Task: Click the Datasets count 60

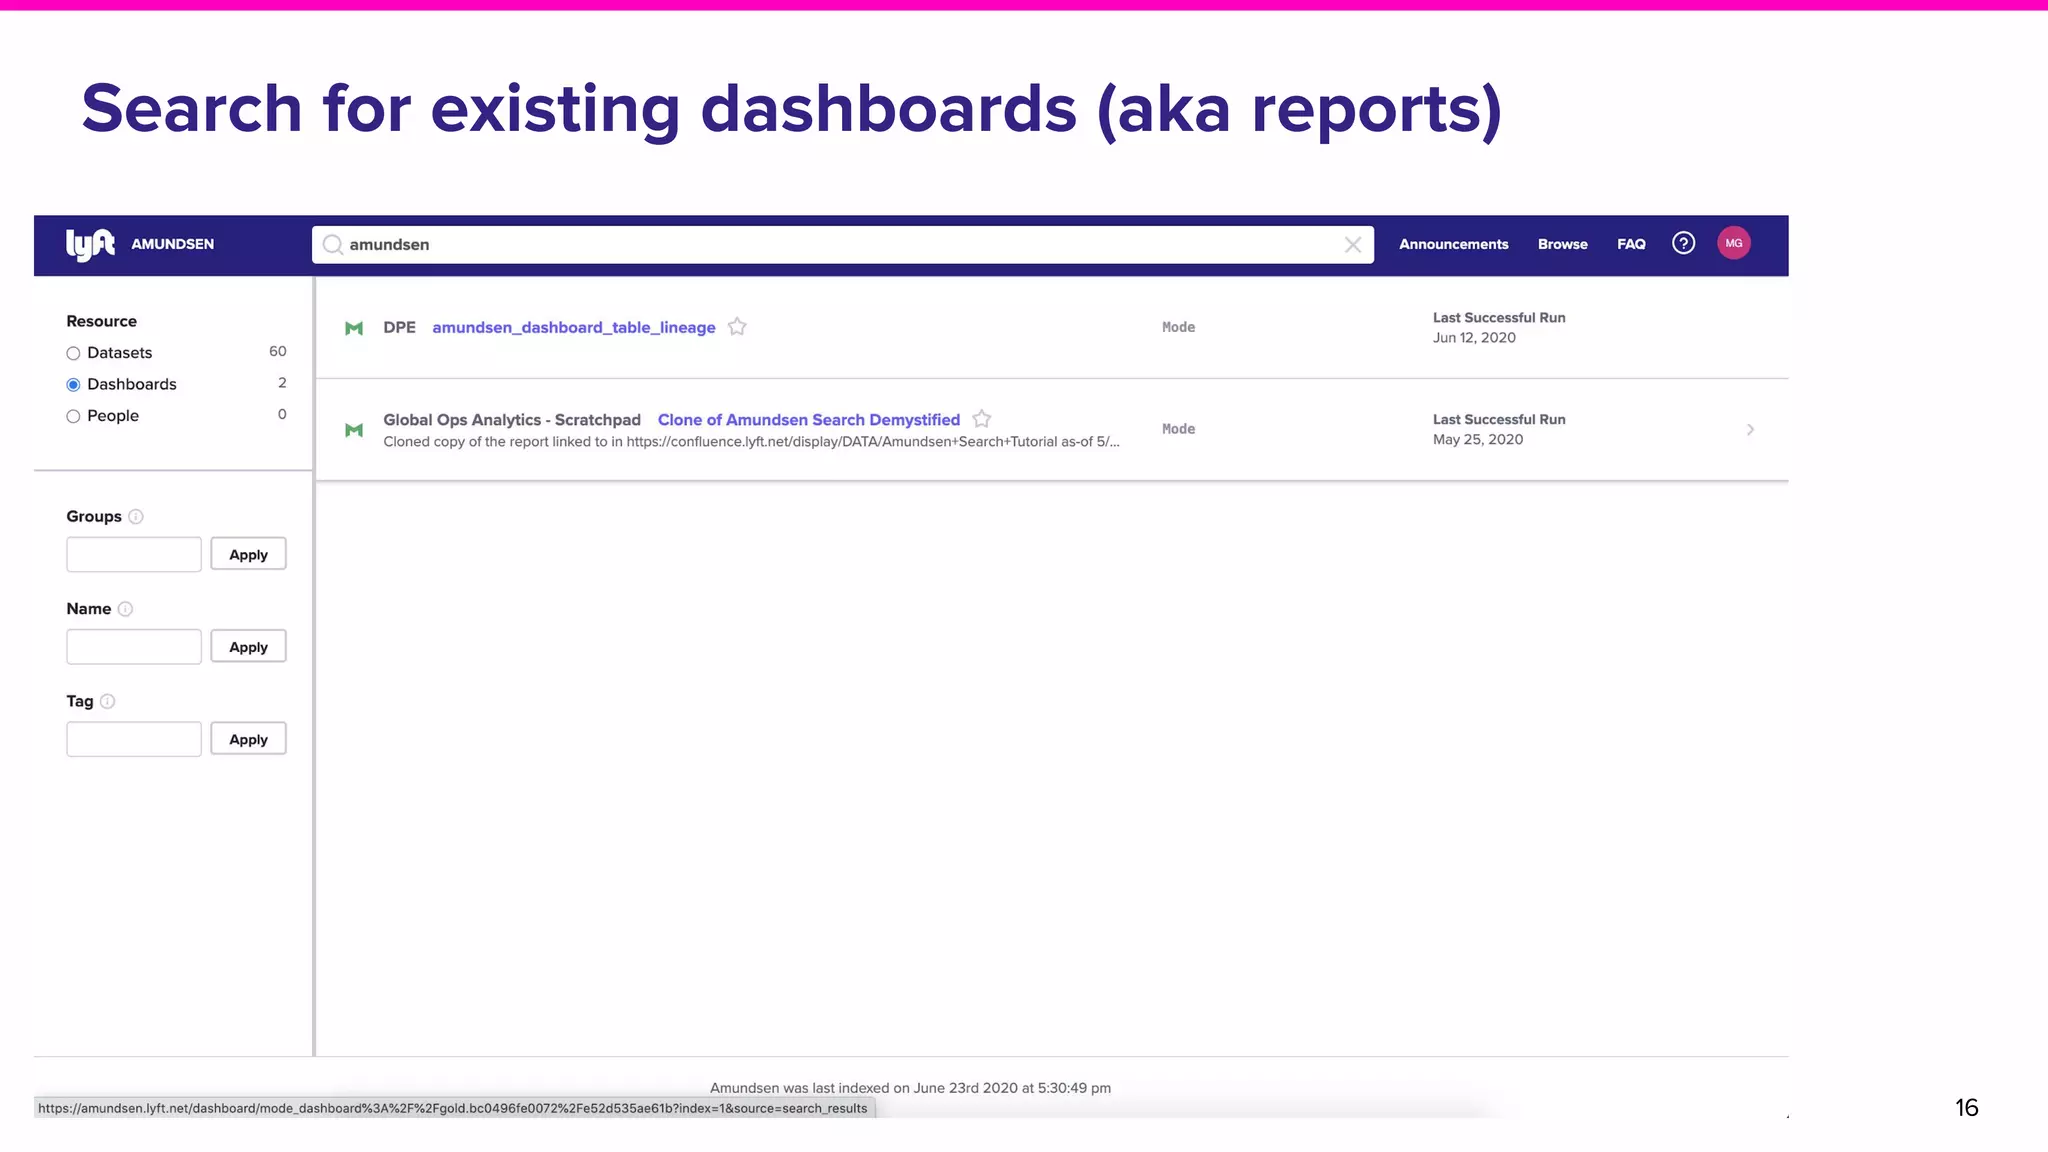Action: [278, 351]
